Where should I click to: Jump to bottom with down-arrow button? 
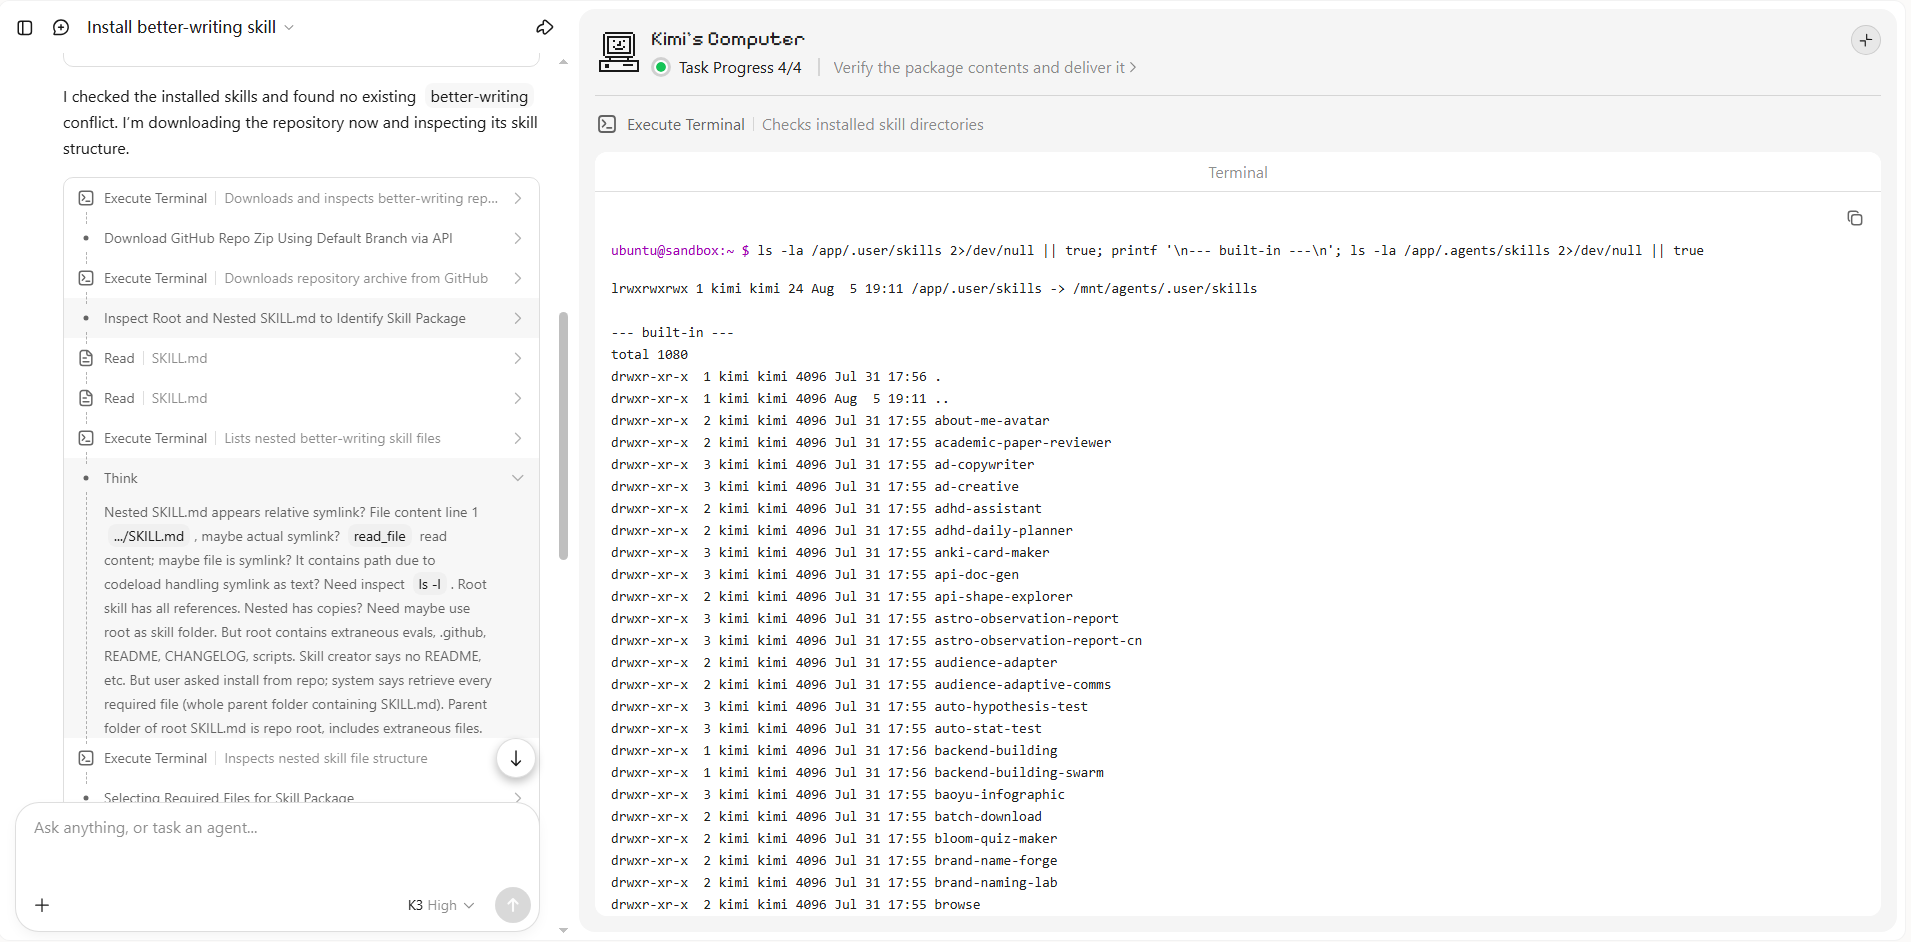516,758
